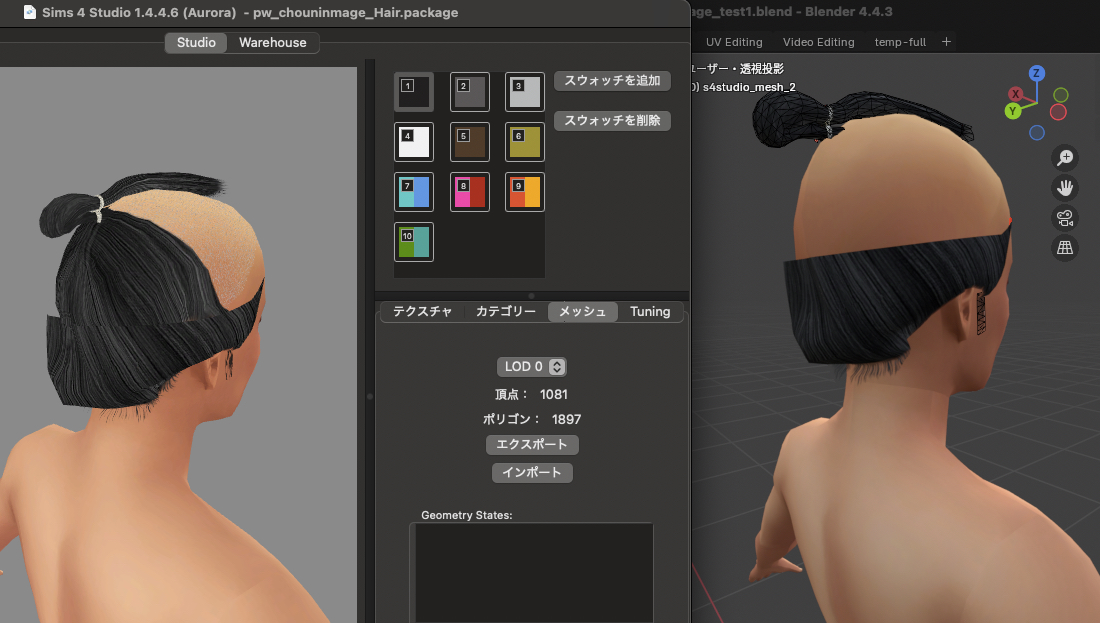Click the pan view hand icon
The width and height of the screenshot is (1100, 623).
(x=1065, y=187)
